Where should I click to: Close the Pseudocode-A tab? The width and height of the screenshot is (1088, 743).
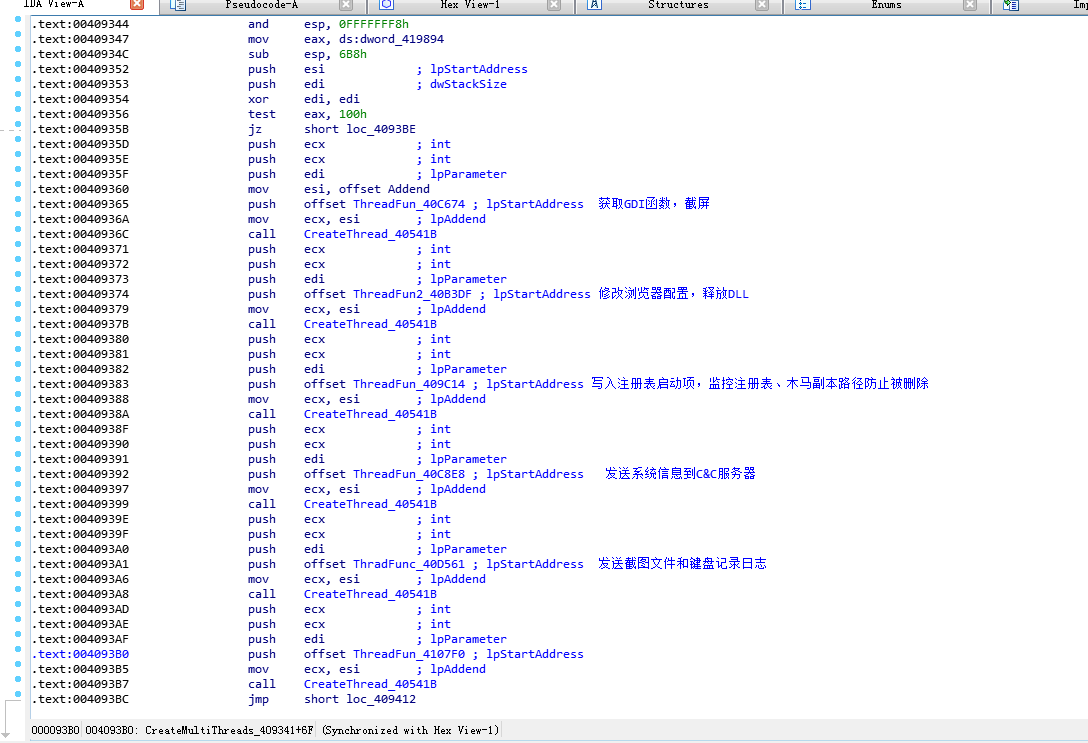[346, 5]
